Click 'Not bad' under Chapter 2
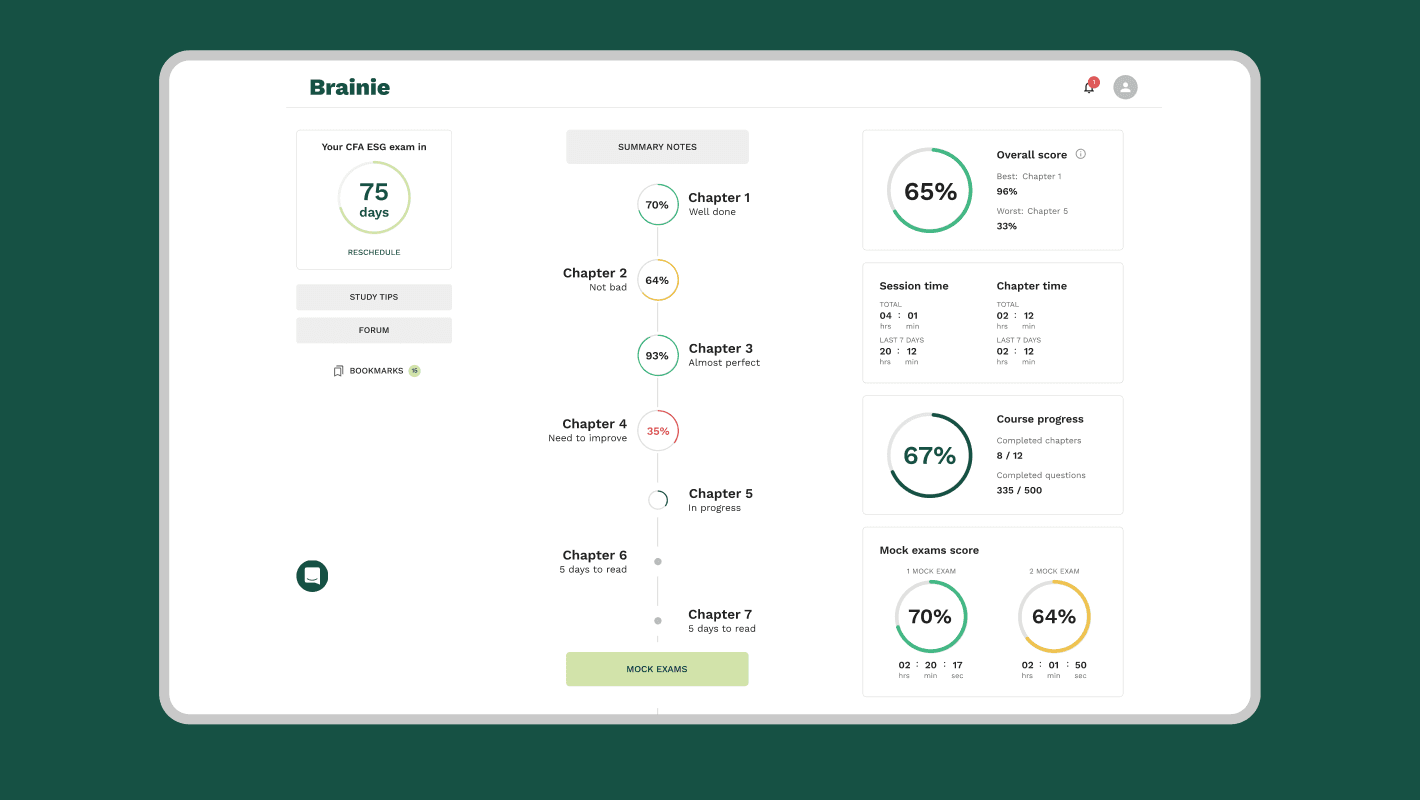 point(608,287)
